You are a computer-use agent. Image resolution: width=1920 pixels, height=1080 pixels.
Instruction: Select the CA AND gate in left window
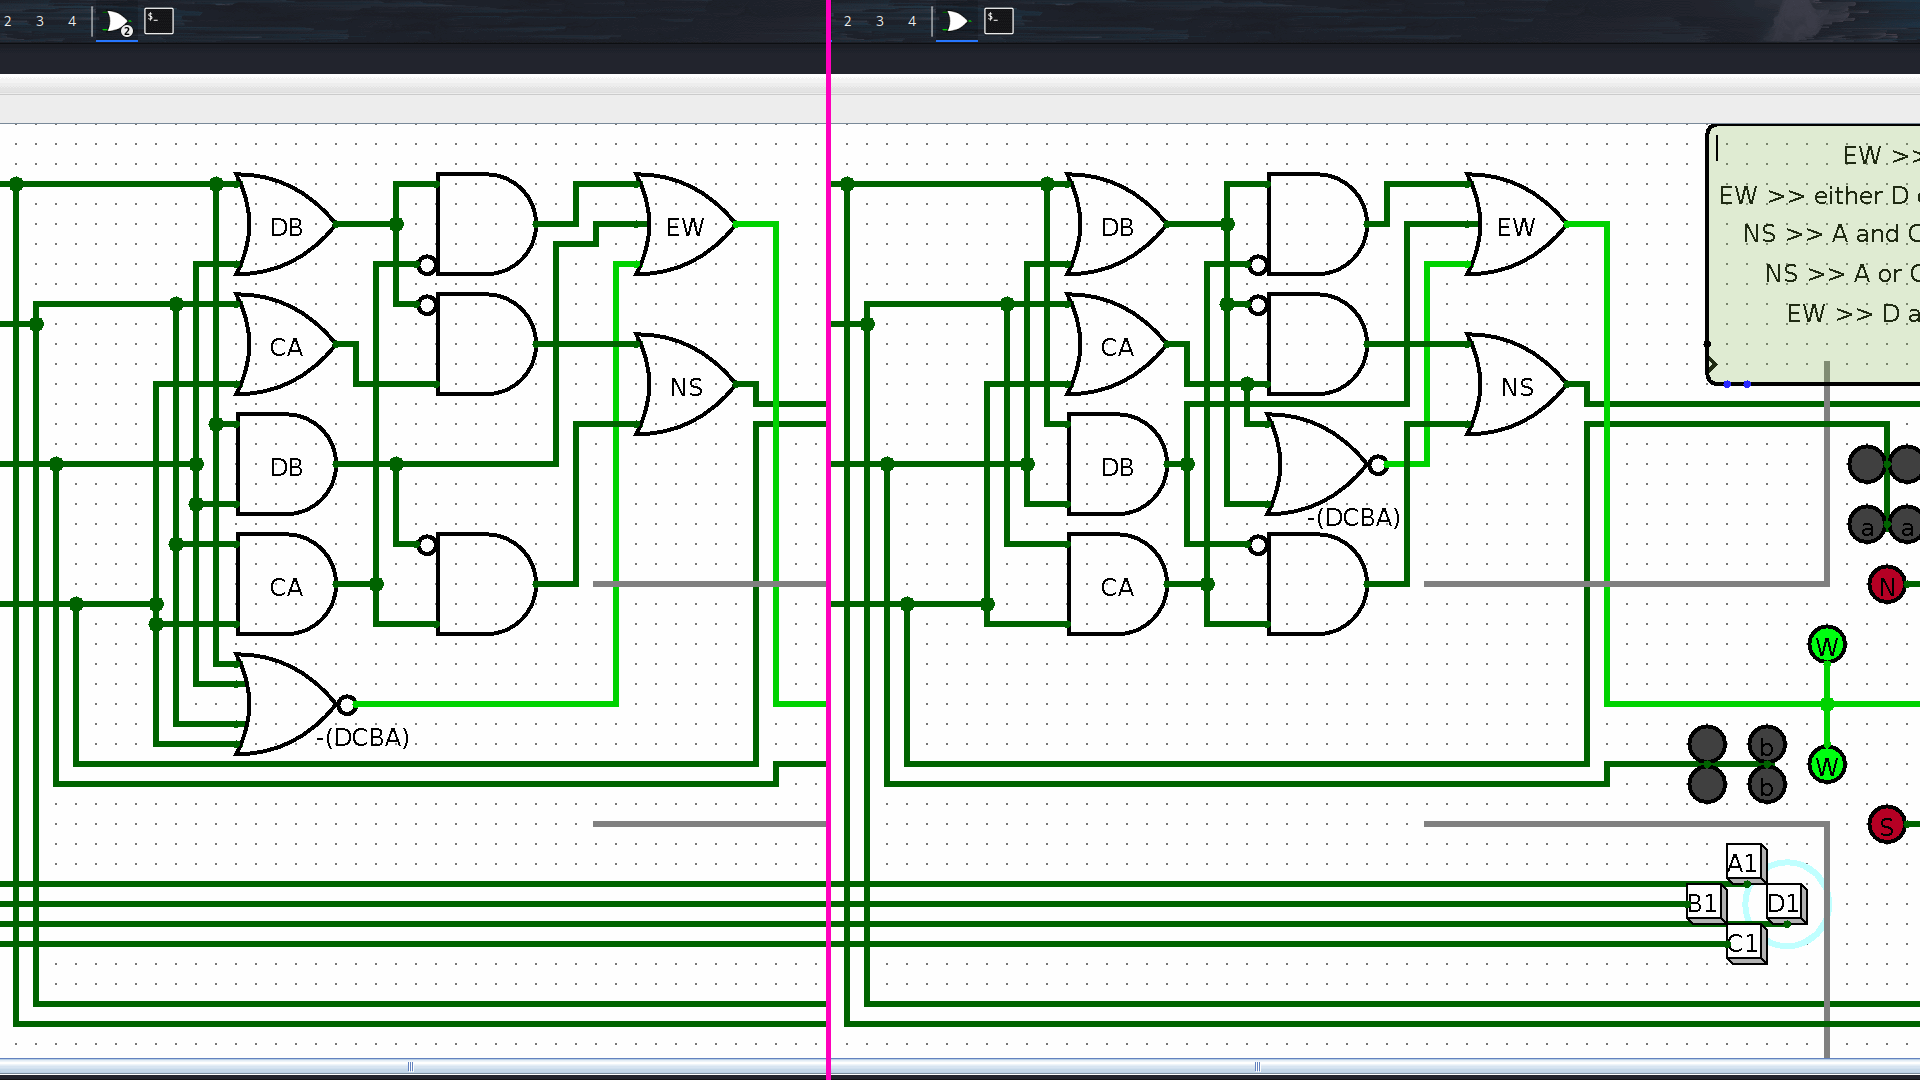[286, 584]
